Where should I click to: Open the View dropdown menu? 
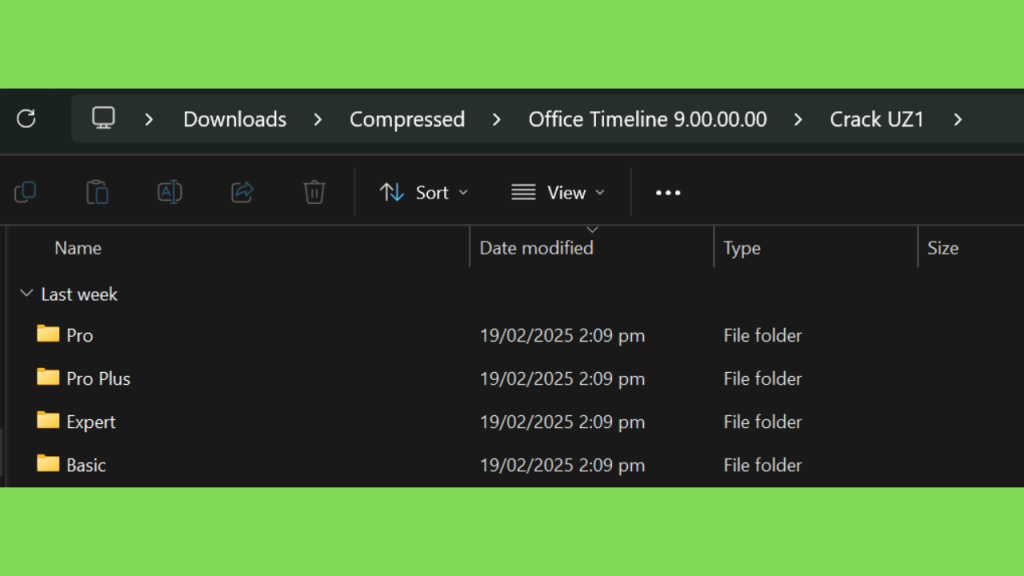(x=558, y=193)
